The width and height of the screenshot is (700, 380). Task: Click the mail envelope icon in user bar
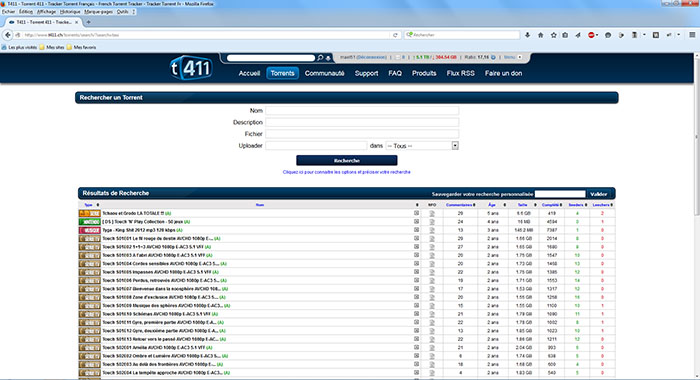click(x=398, y=58)
